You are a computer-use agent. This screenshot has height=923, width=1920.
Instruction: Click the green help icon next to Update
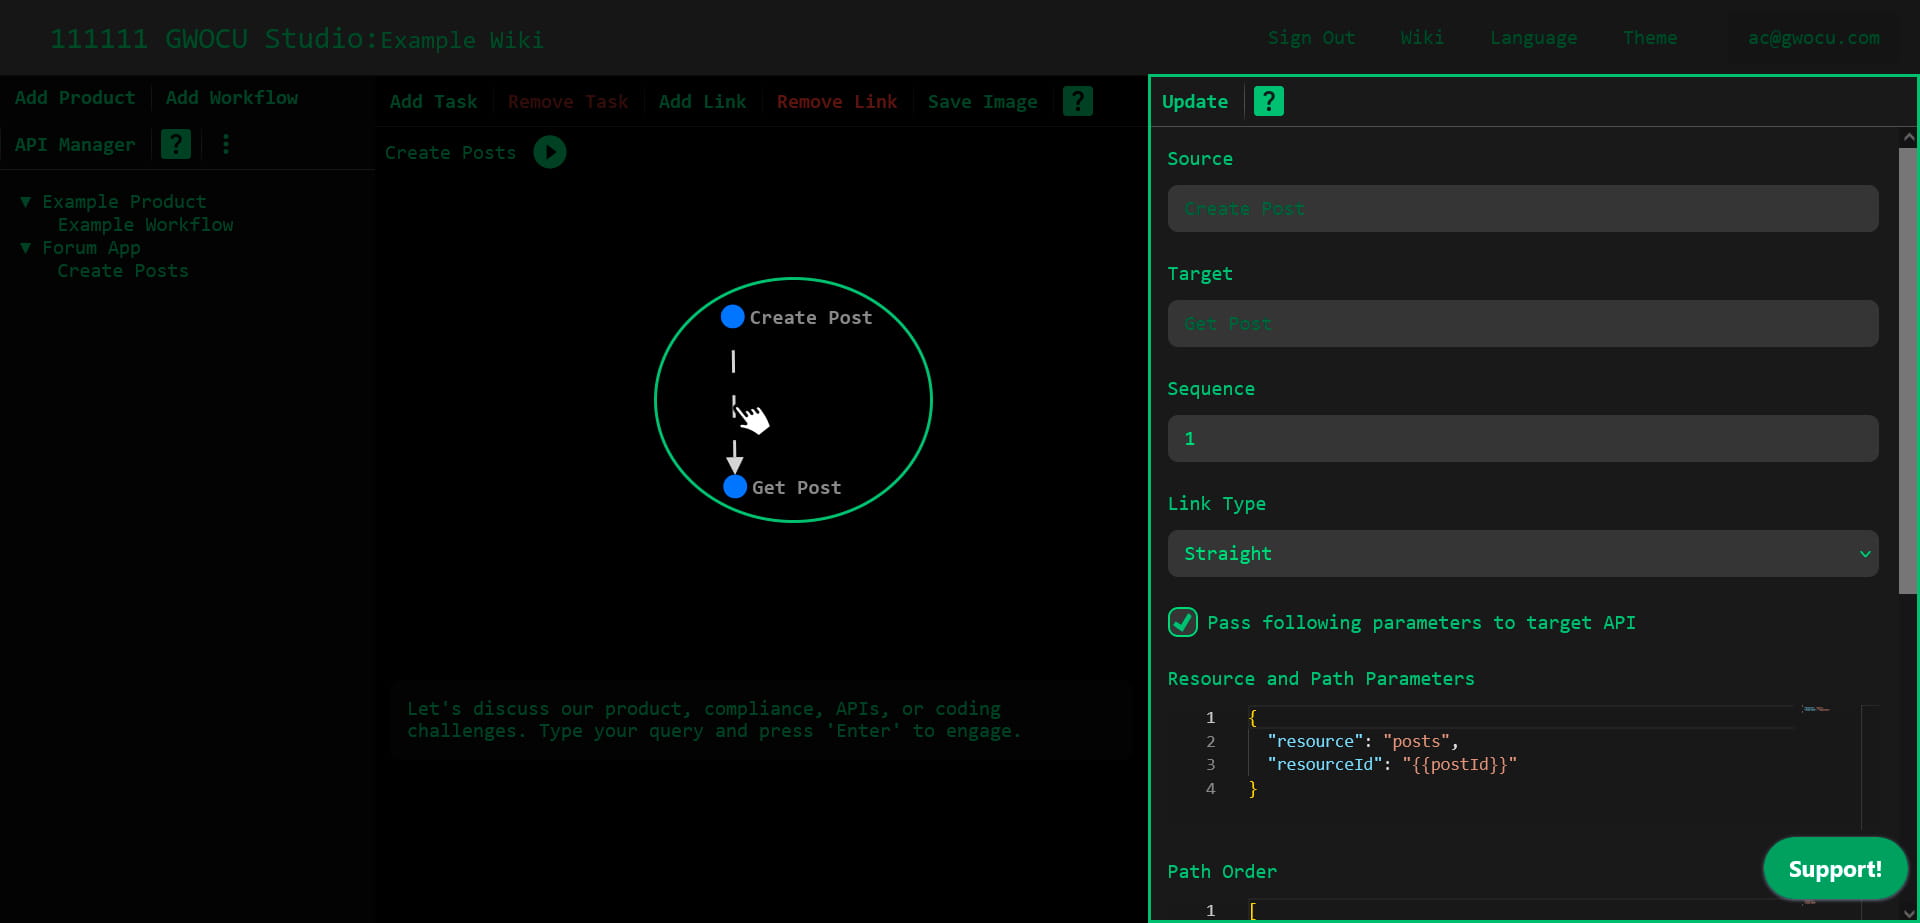1268,101
